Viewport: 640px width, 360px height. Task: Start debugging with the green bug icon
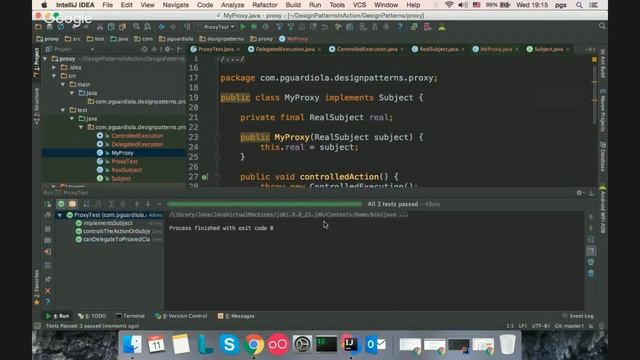[x=254, y=27]
